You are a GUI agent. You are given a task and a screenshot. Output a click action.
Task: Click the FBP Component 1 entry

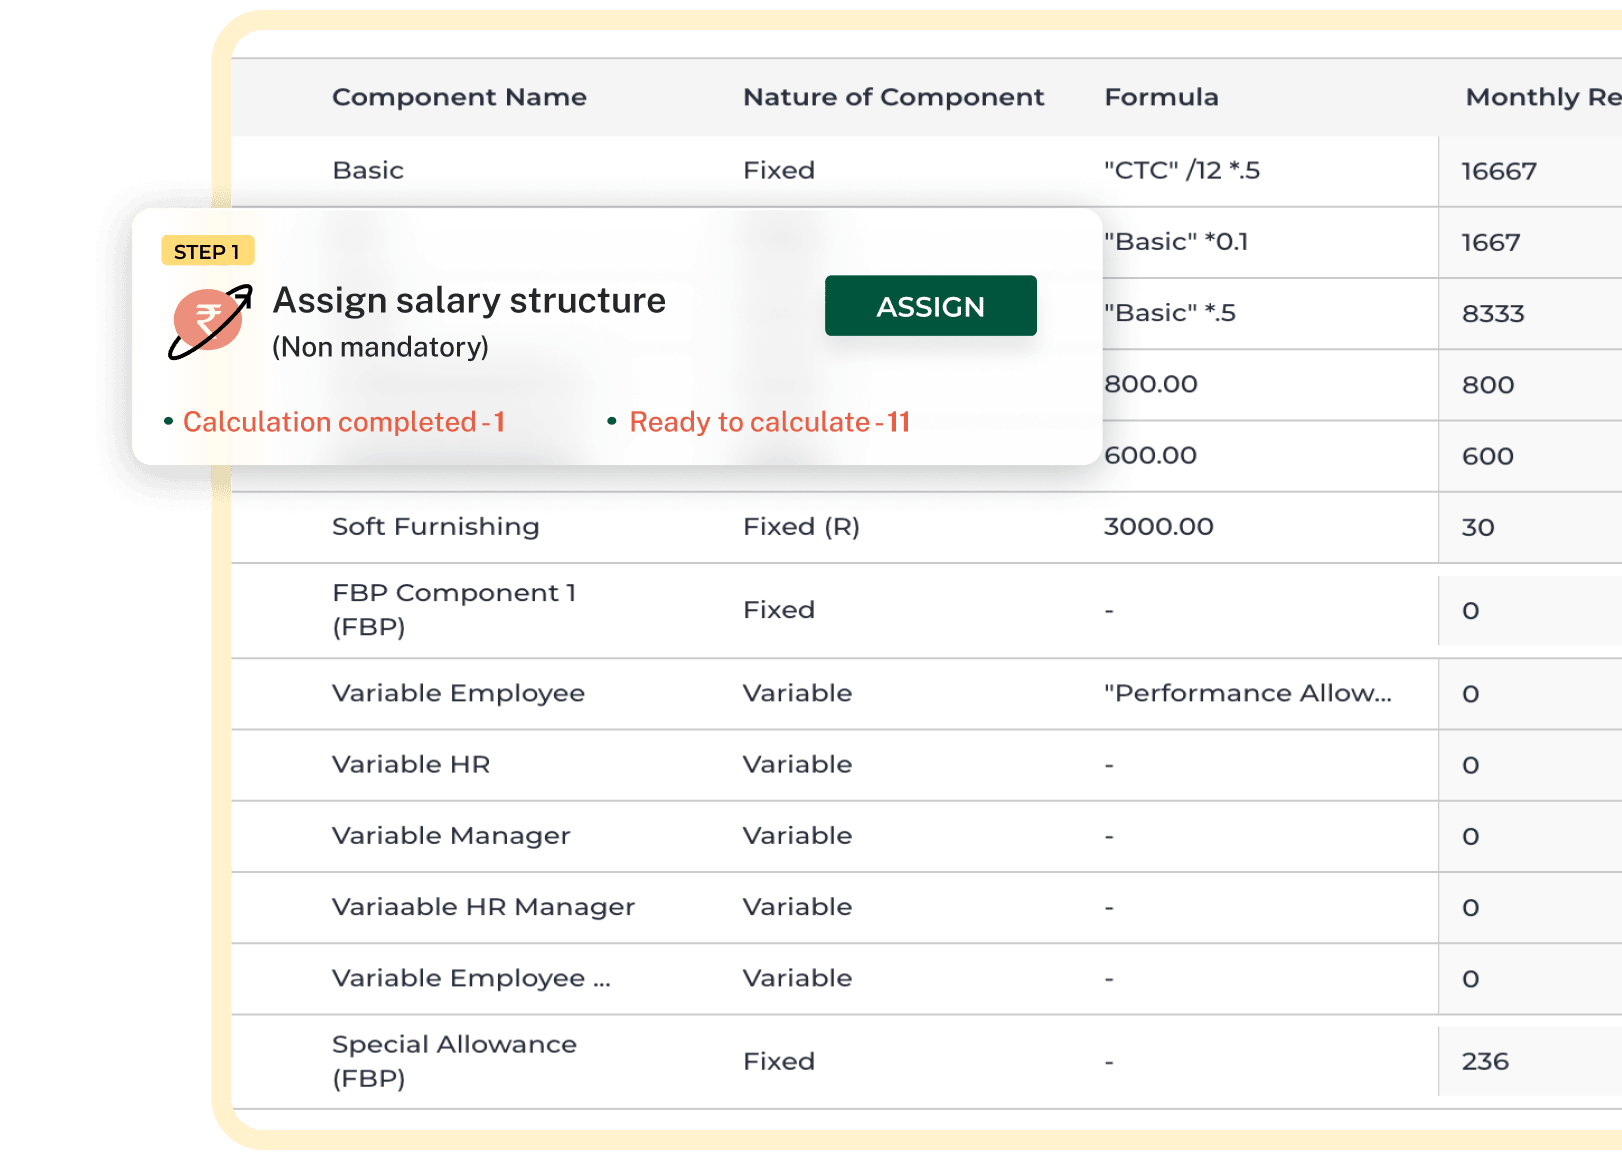click(454, 610)
